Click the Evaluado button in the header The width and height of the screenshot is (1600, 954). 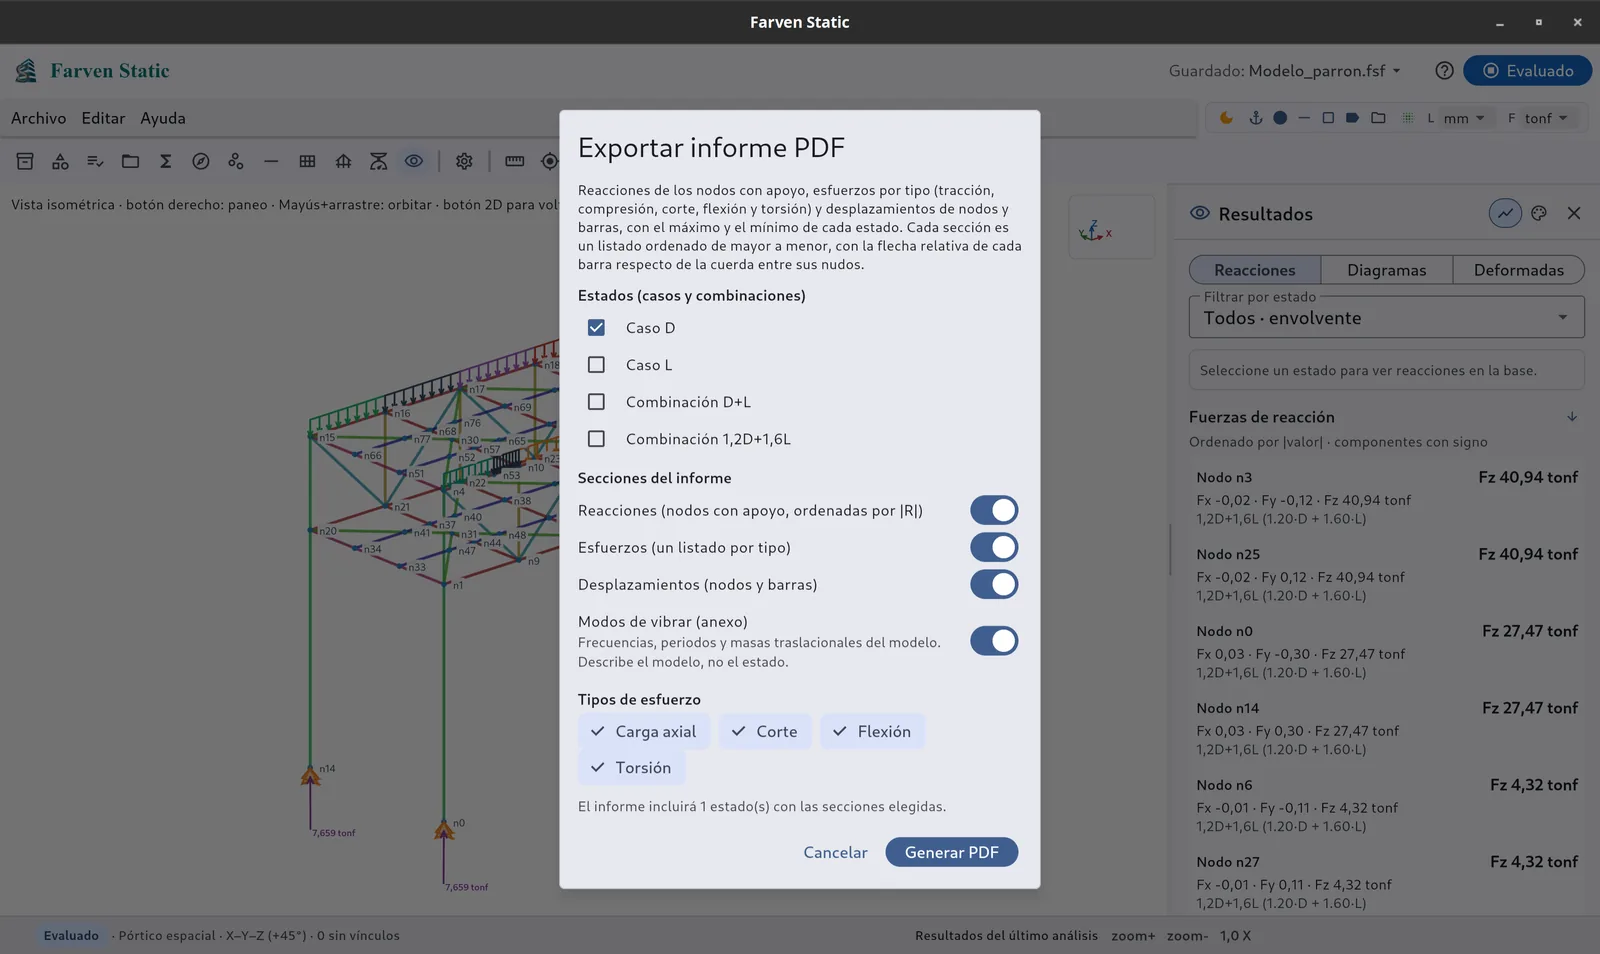point(1527,71)
